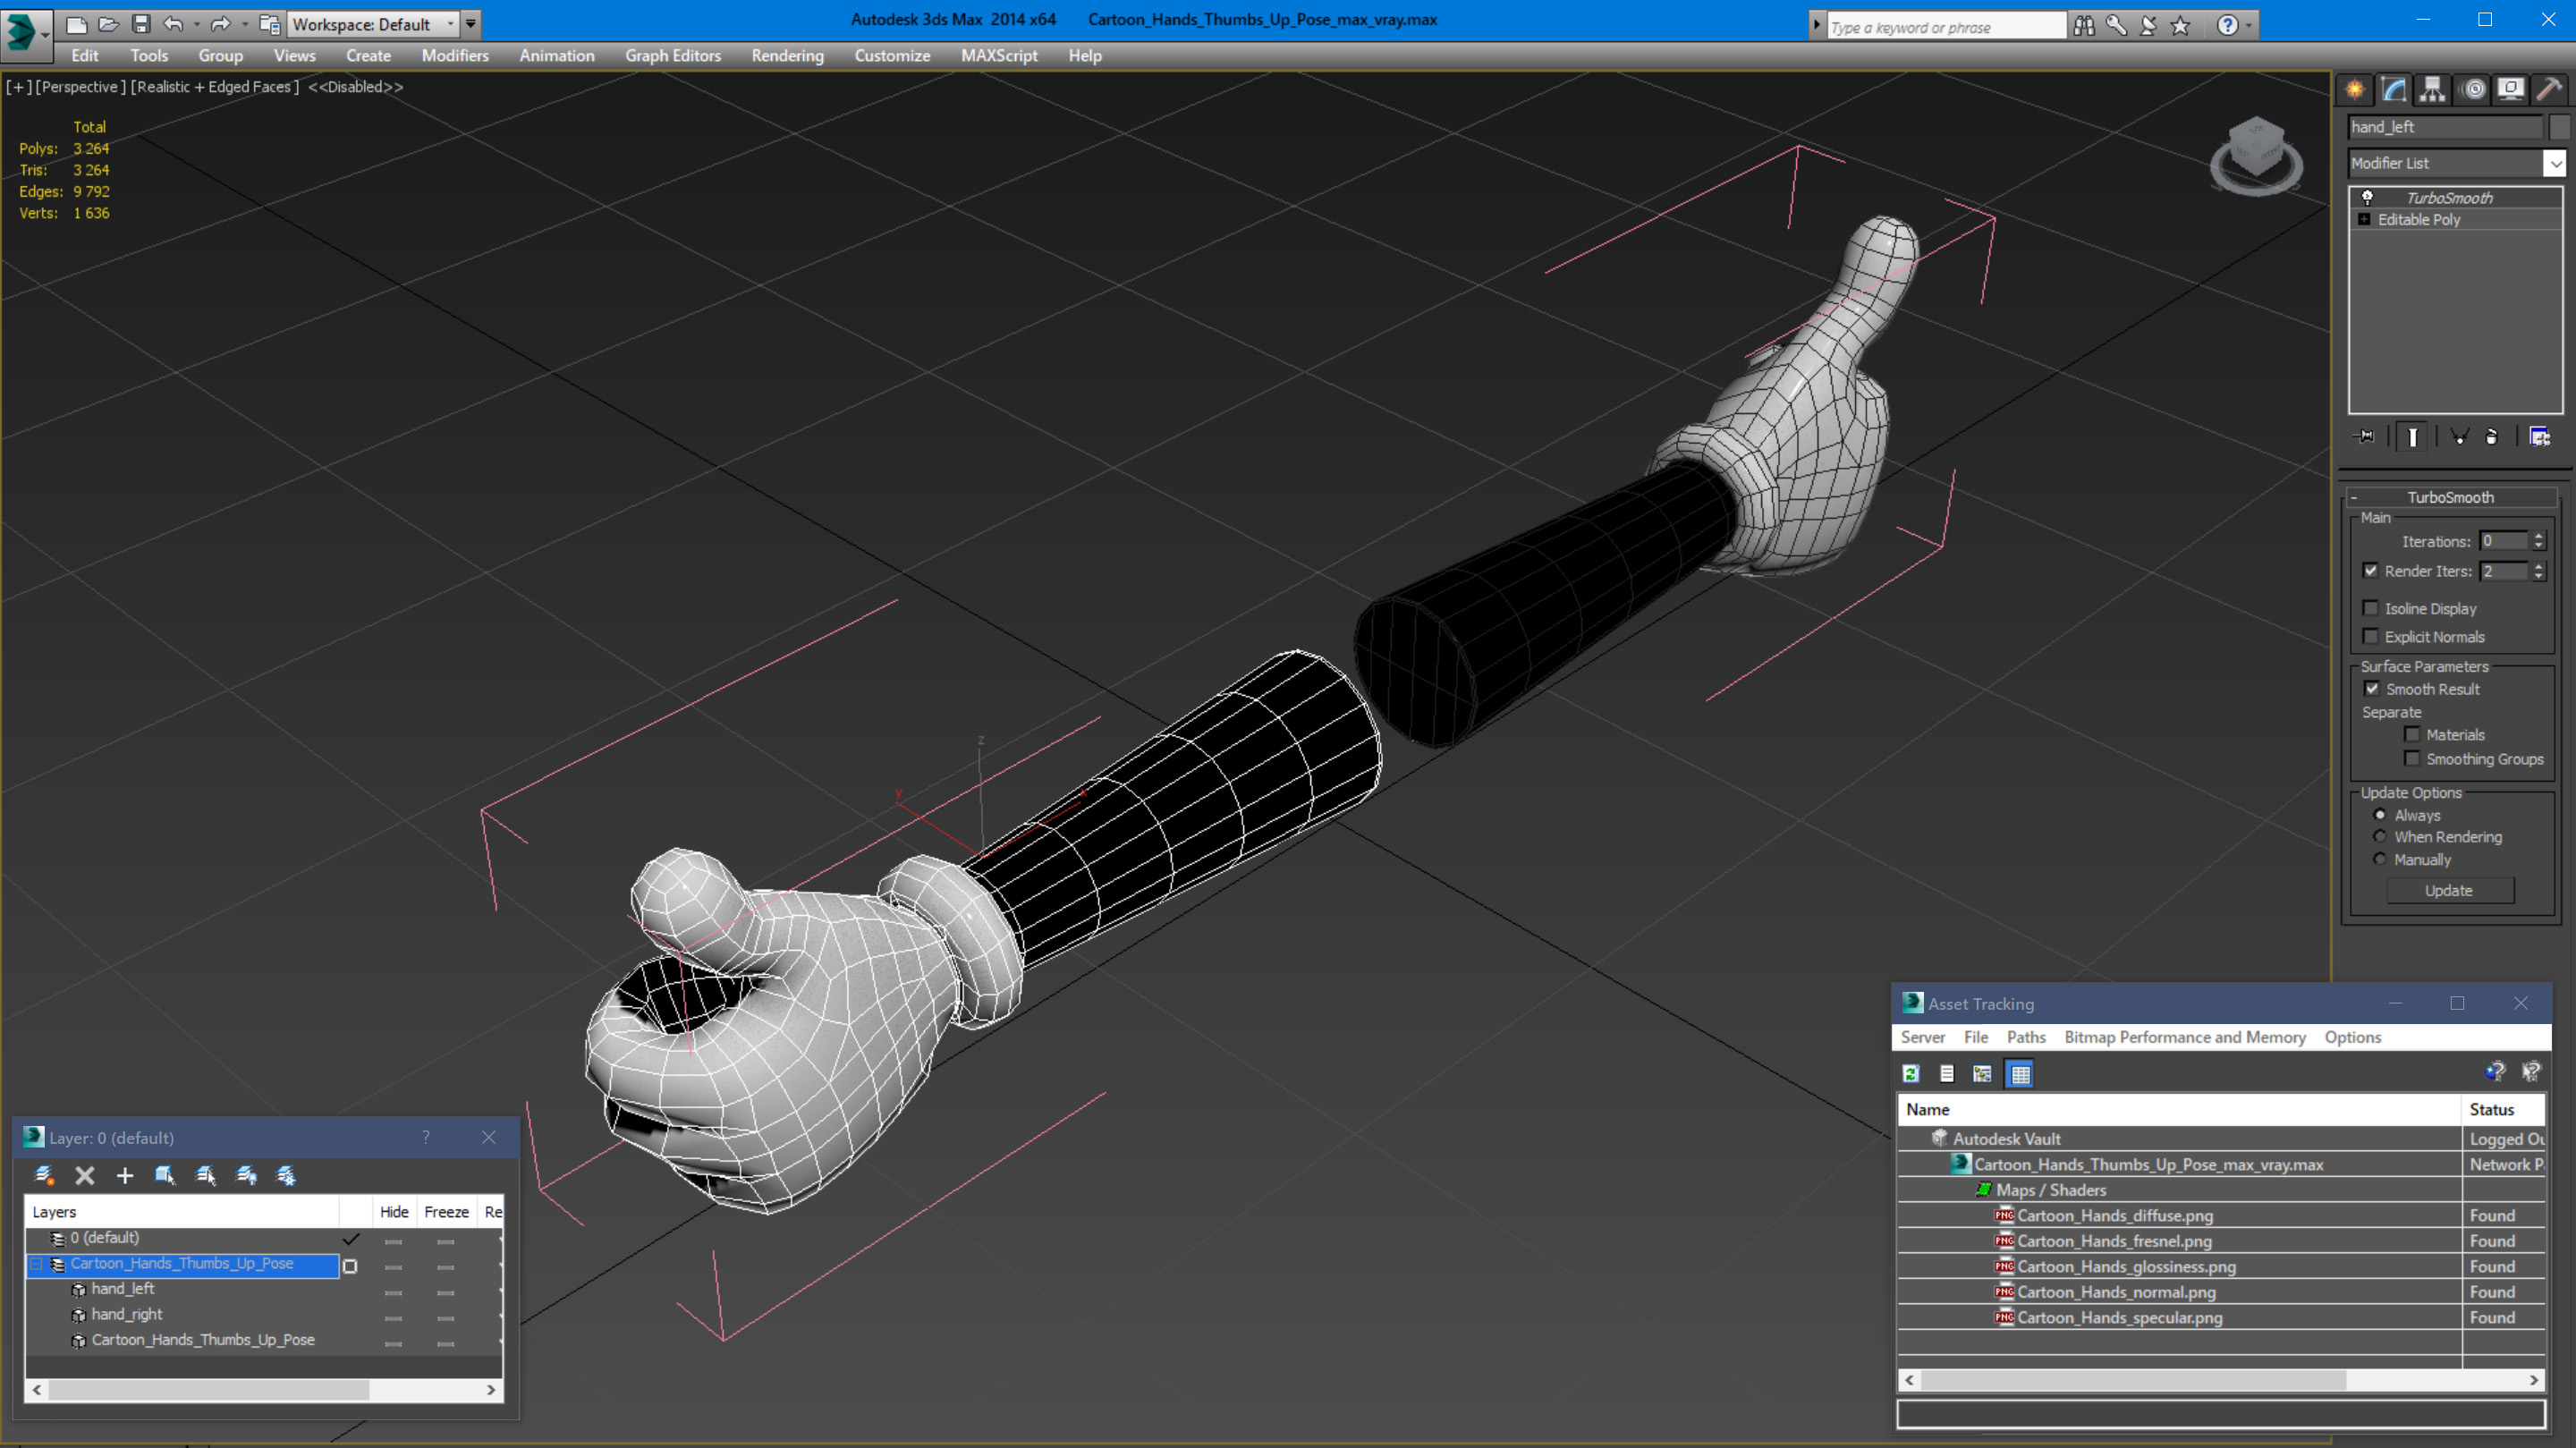Click Add Selected Objects plus icon in Layer dialog
The height and width of the screenshot is (1448, 2576).
125,1175
